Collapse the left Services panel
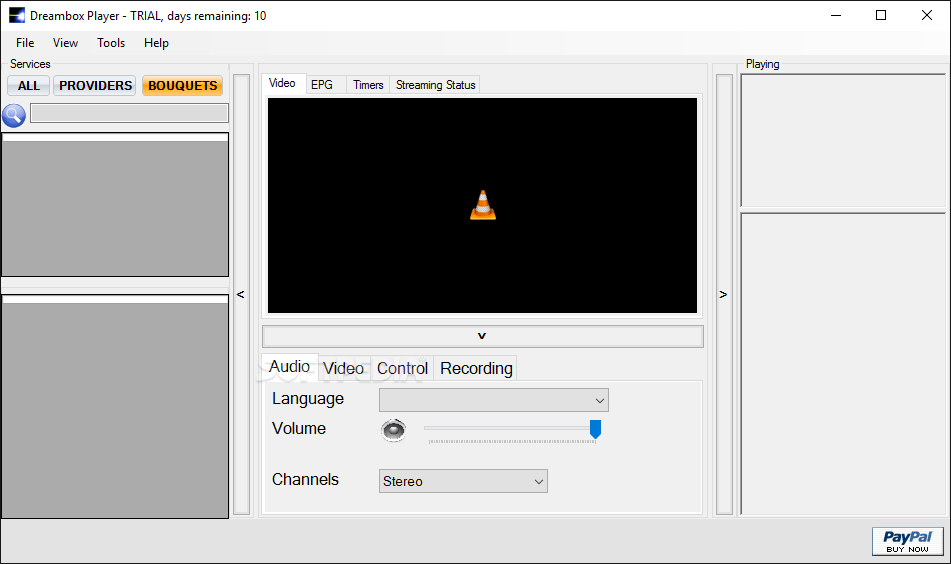The image size is (951, 564). (241, 295)
